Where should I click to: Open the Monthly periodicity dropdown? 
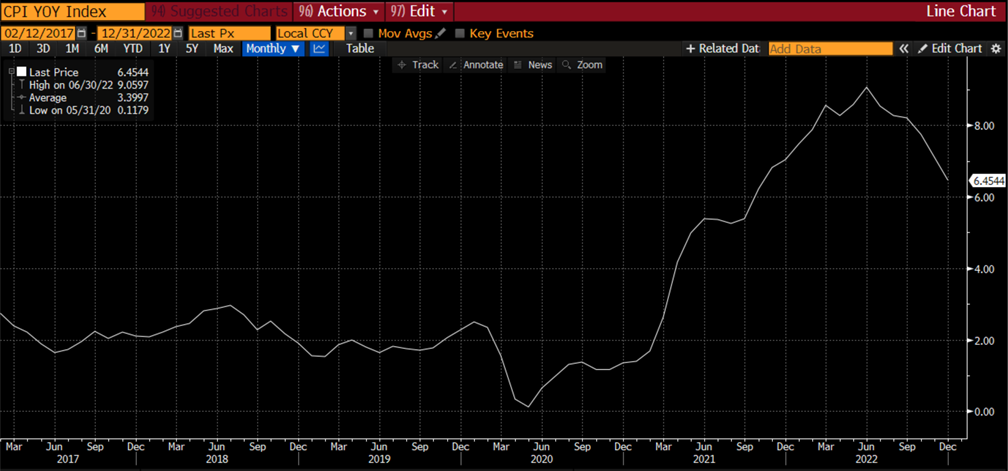[x=273, y=48]
